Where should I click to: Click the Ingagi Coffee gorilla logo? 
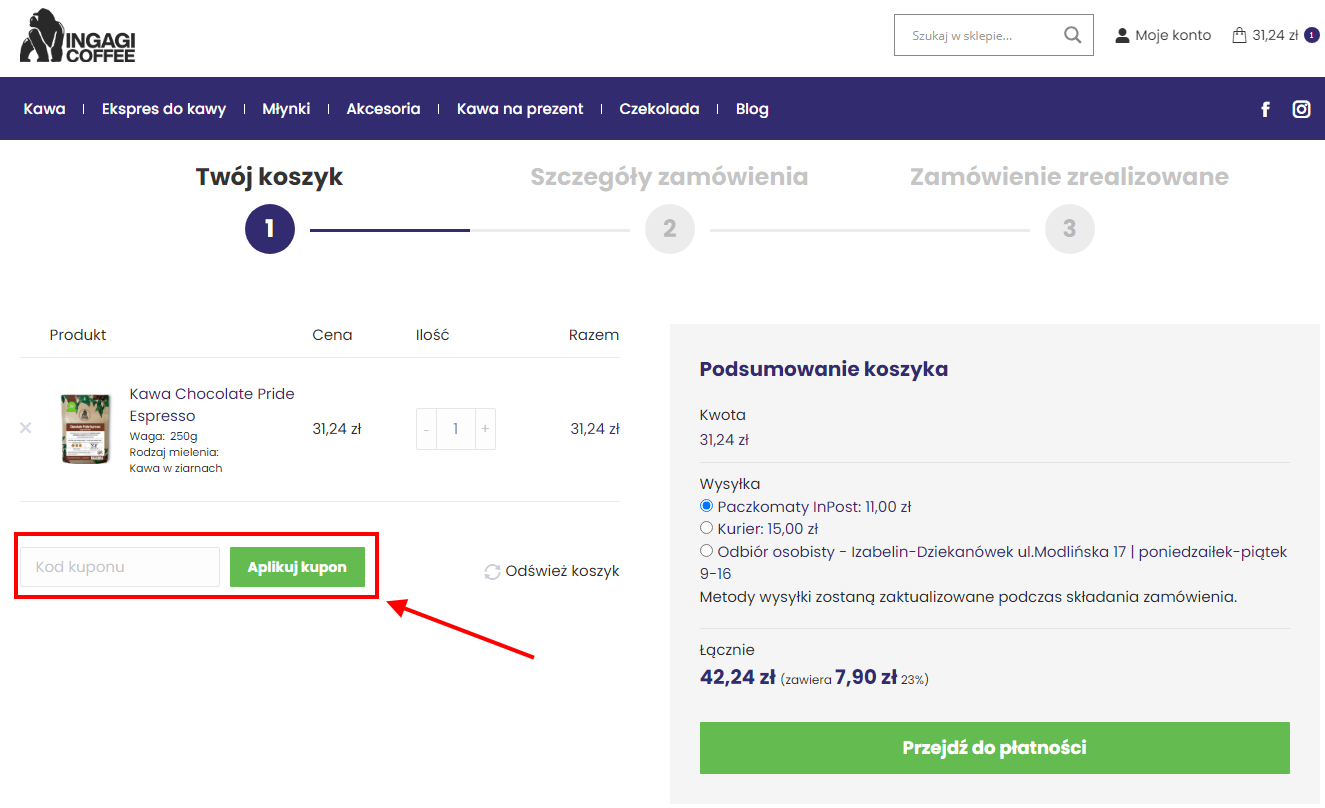[x=77, y=36]
